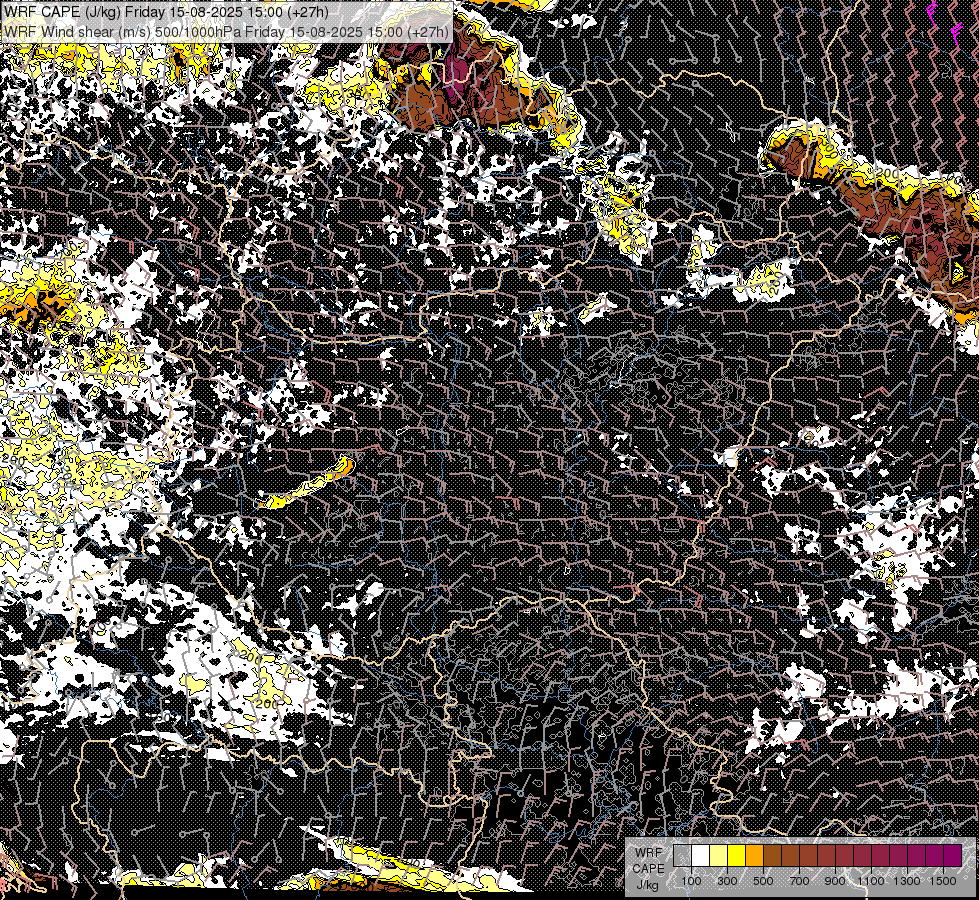Select the transparent below-100 legend swatch
Image resolution: width=979 pixels, height=900 pixels.
682,856
